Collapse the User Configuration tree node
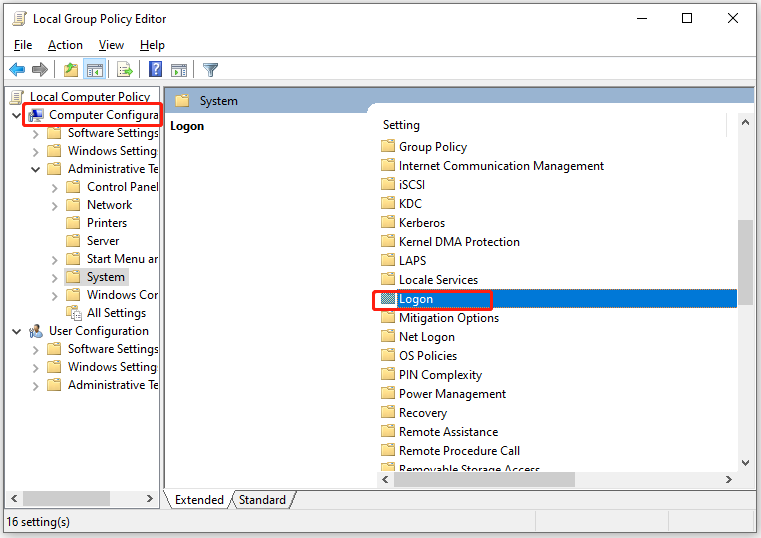Viewport: 761px width, 538px height. click(17, 331)
